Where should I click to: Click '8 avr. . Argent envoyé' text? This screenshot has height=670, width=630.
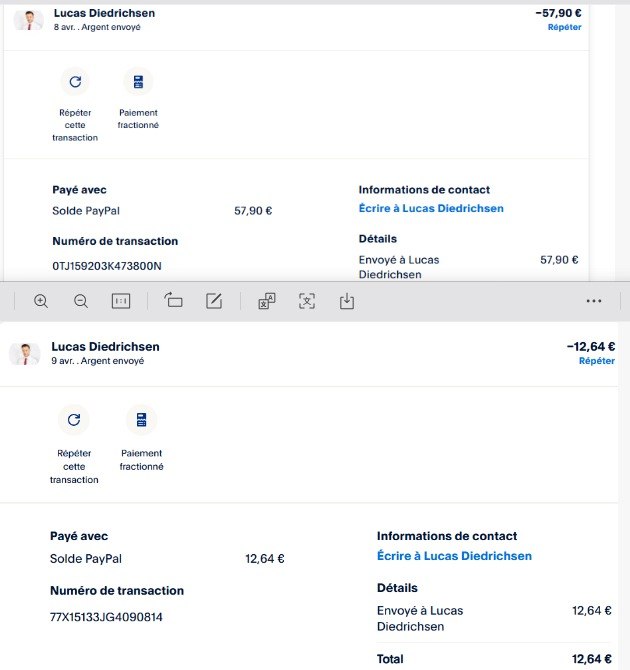tap(97, 27)
